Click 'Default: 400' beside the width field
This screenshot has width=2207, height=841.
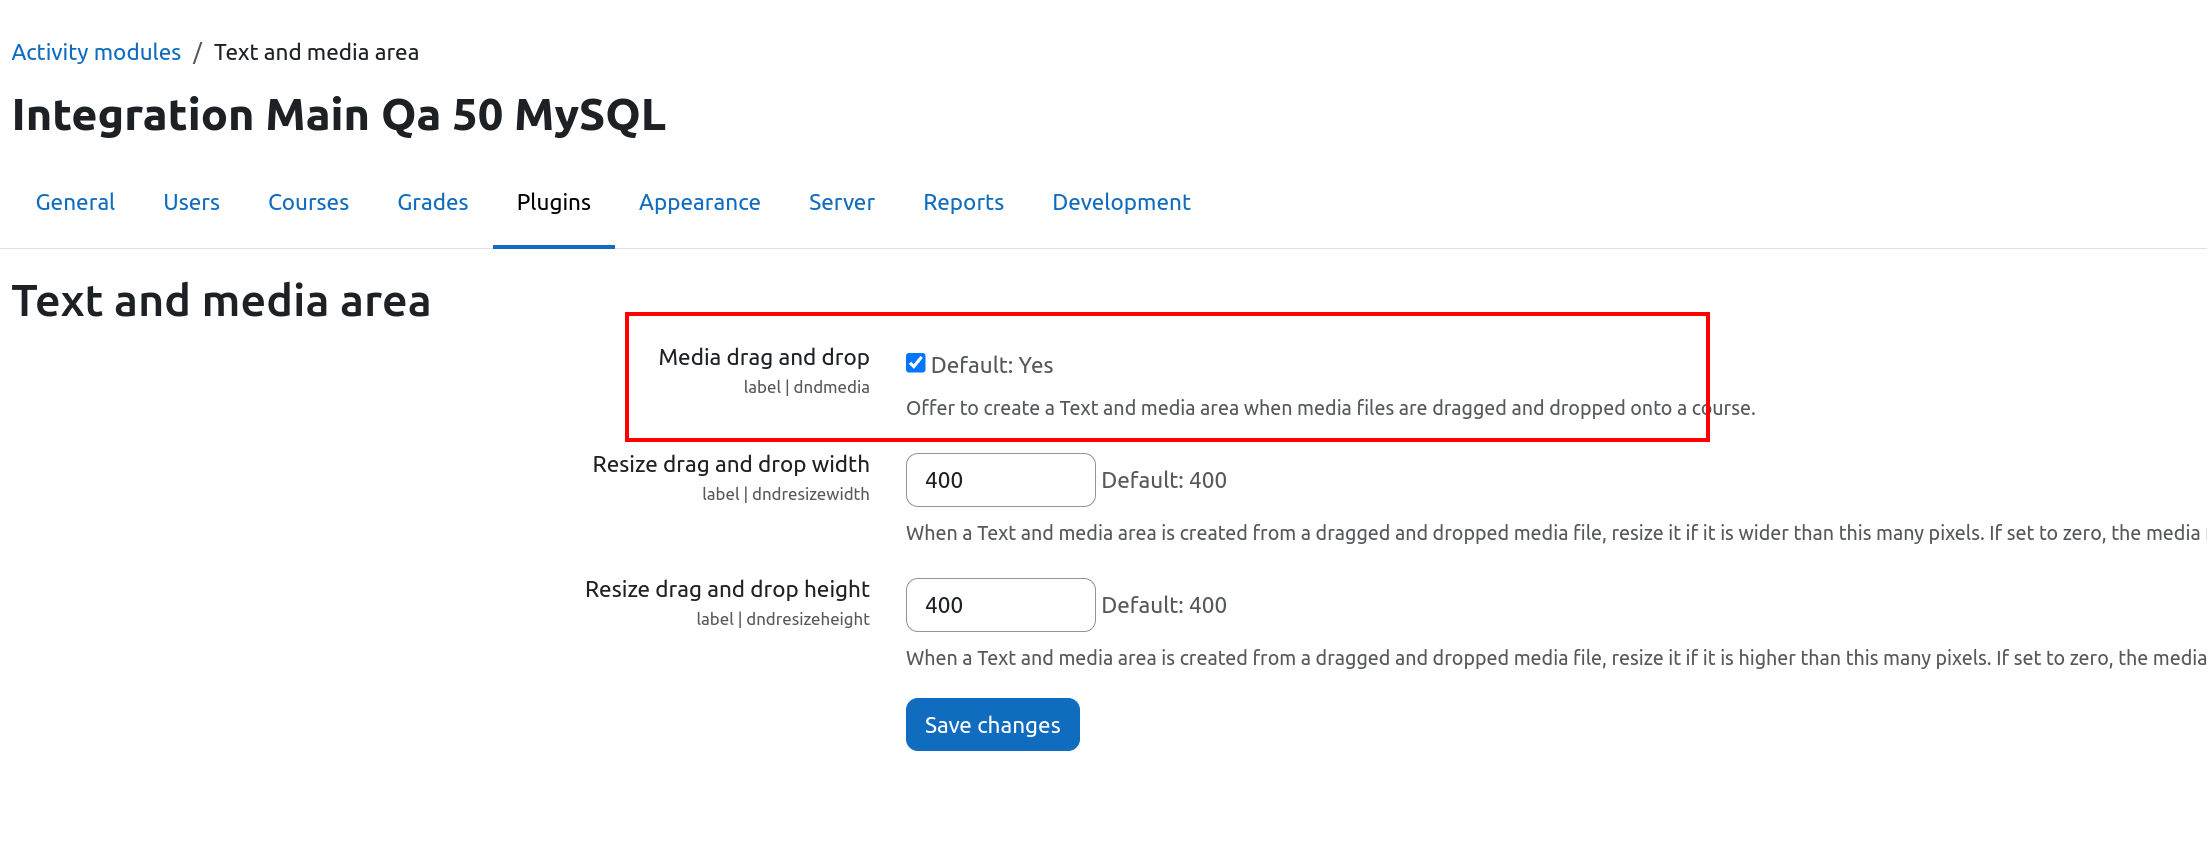pyautogui.click(x=1163, y=480)
